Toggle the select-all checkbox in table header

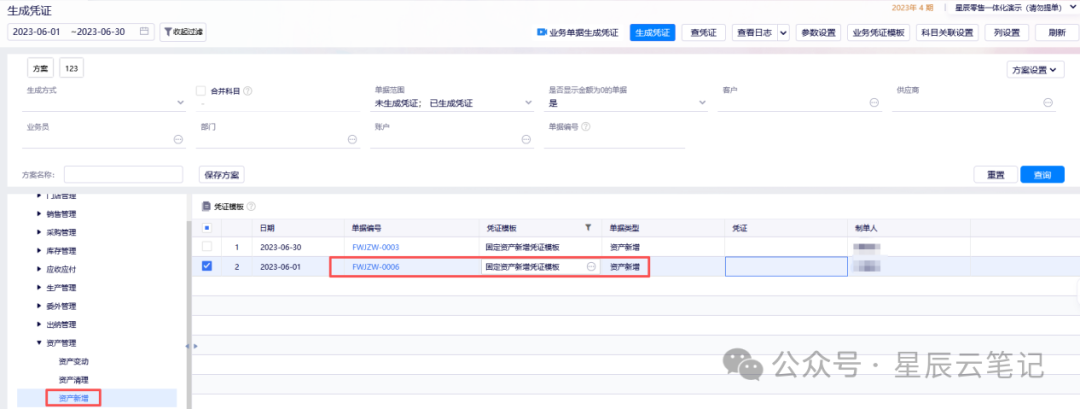[207, 228]
